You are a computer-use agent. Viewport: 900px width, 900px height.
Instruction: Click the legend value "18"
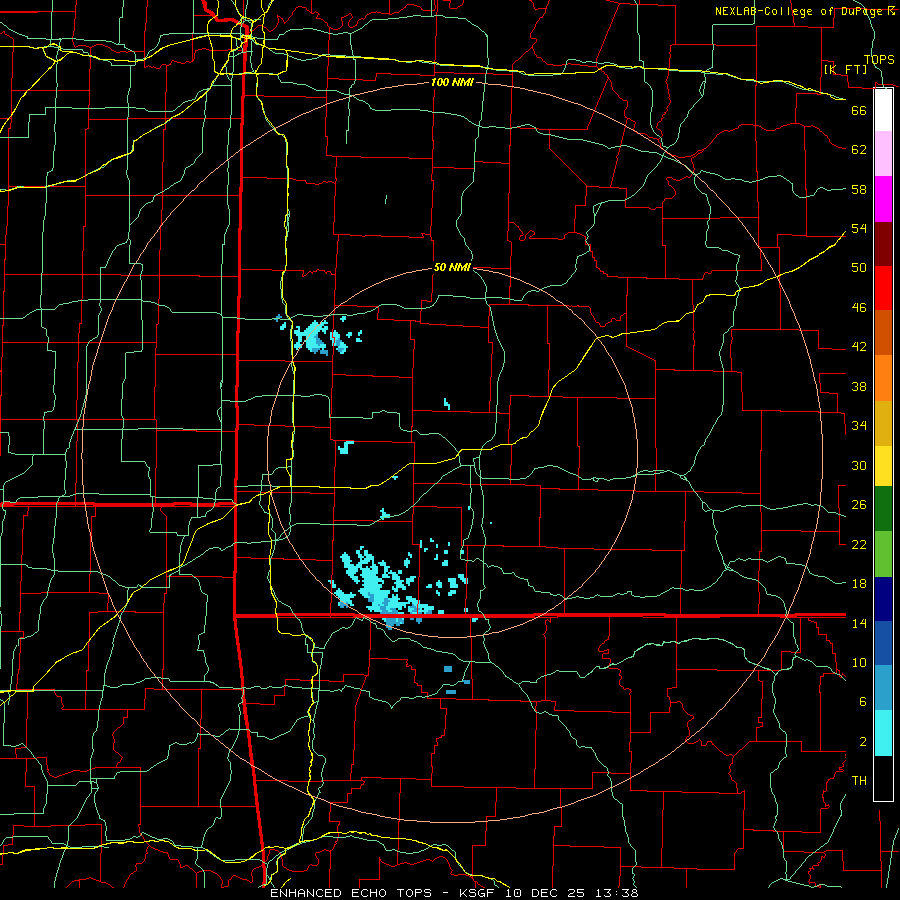[859, 584]
